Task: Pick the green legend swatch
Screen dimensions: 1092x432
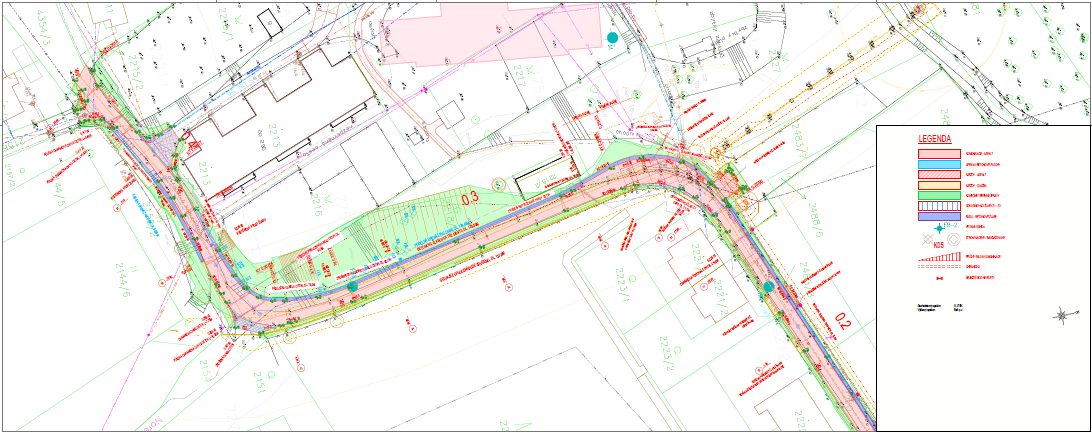Action: coord(938,194)
